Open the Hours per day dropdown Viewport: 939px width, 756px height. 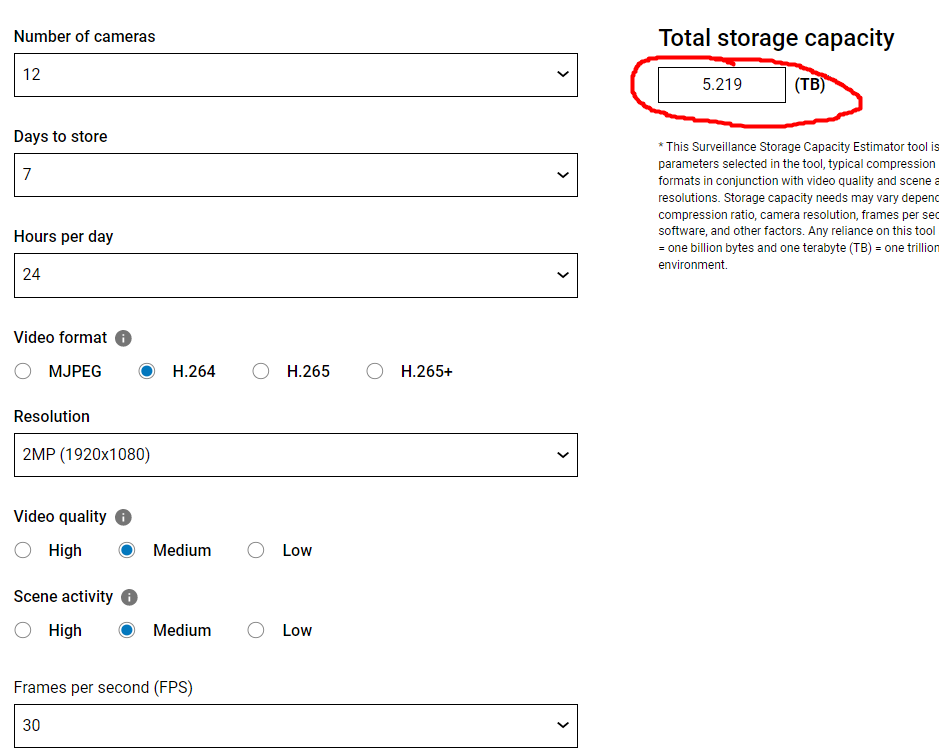295,275
